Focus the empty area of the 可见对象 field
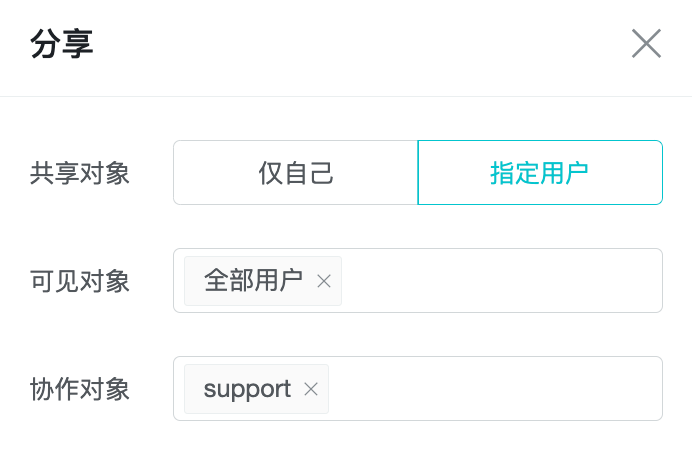This screenshot has width=692, height=462. (x=500, y=281)
